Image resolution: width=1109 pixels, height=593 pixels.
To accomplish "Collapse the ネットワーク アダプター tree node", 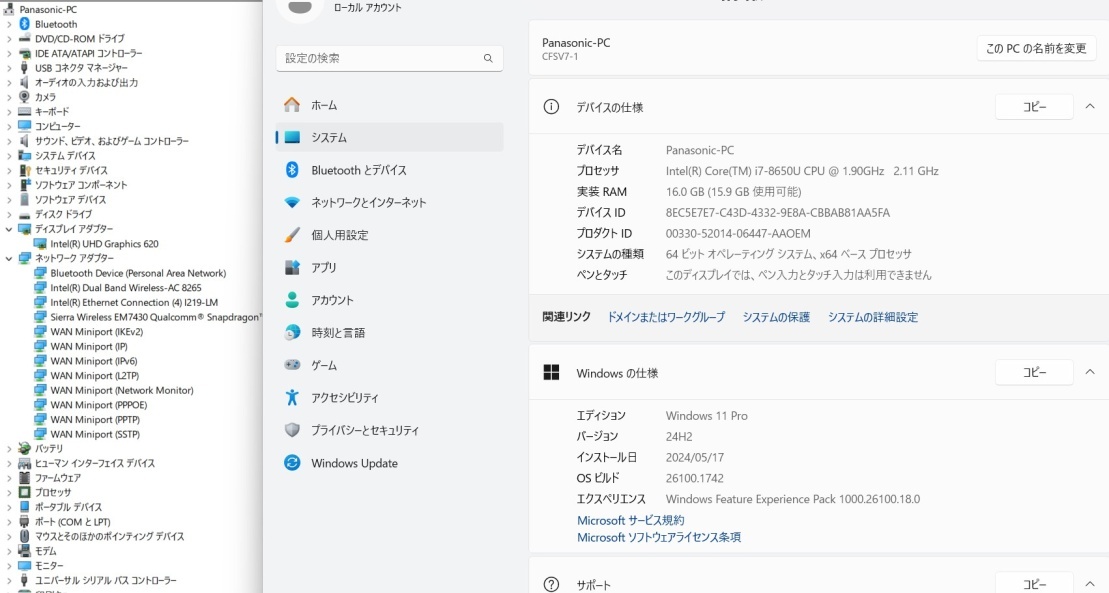I will click(8, 258).
